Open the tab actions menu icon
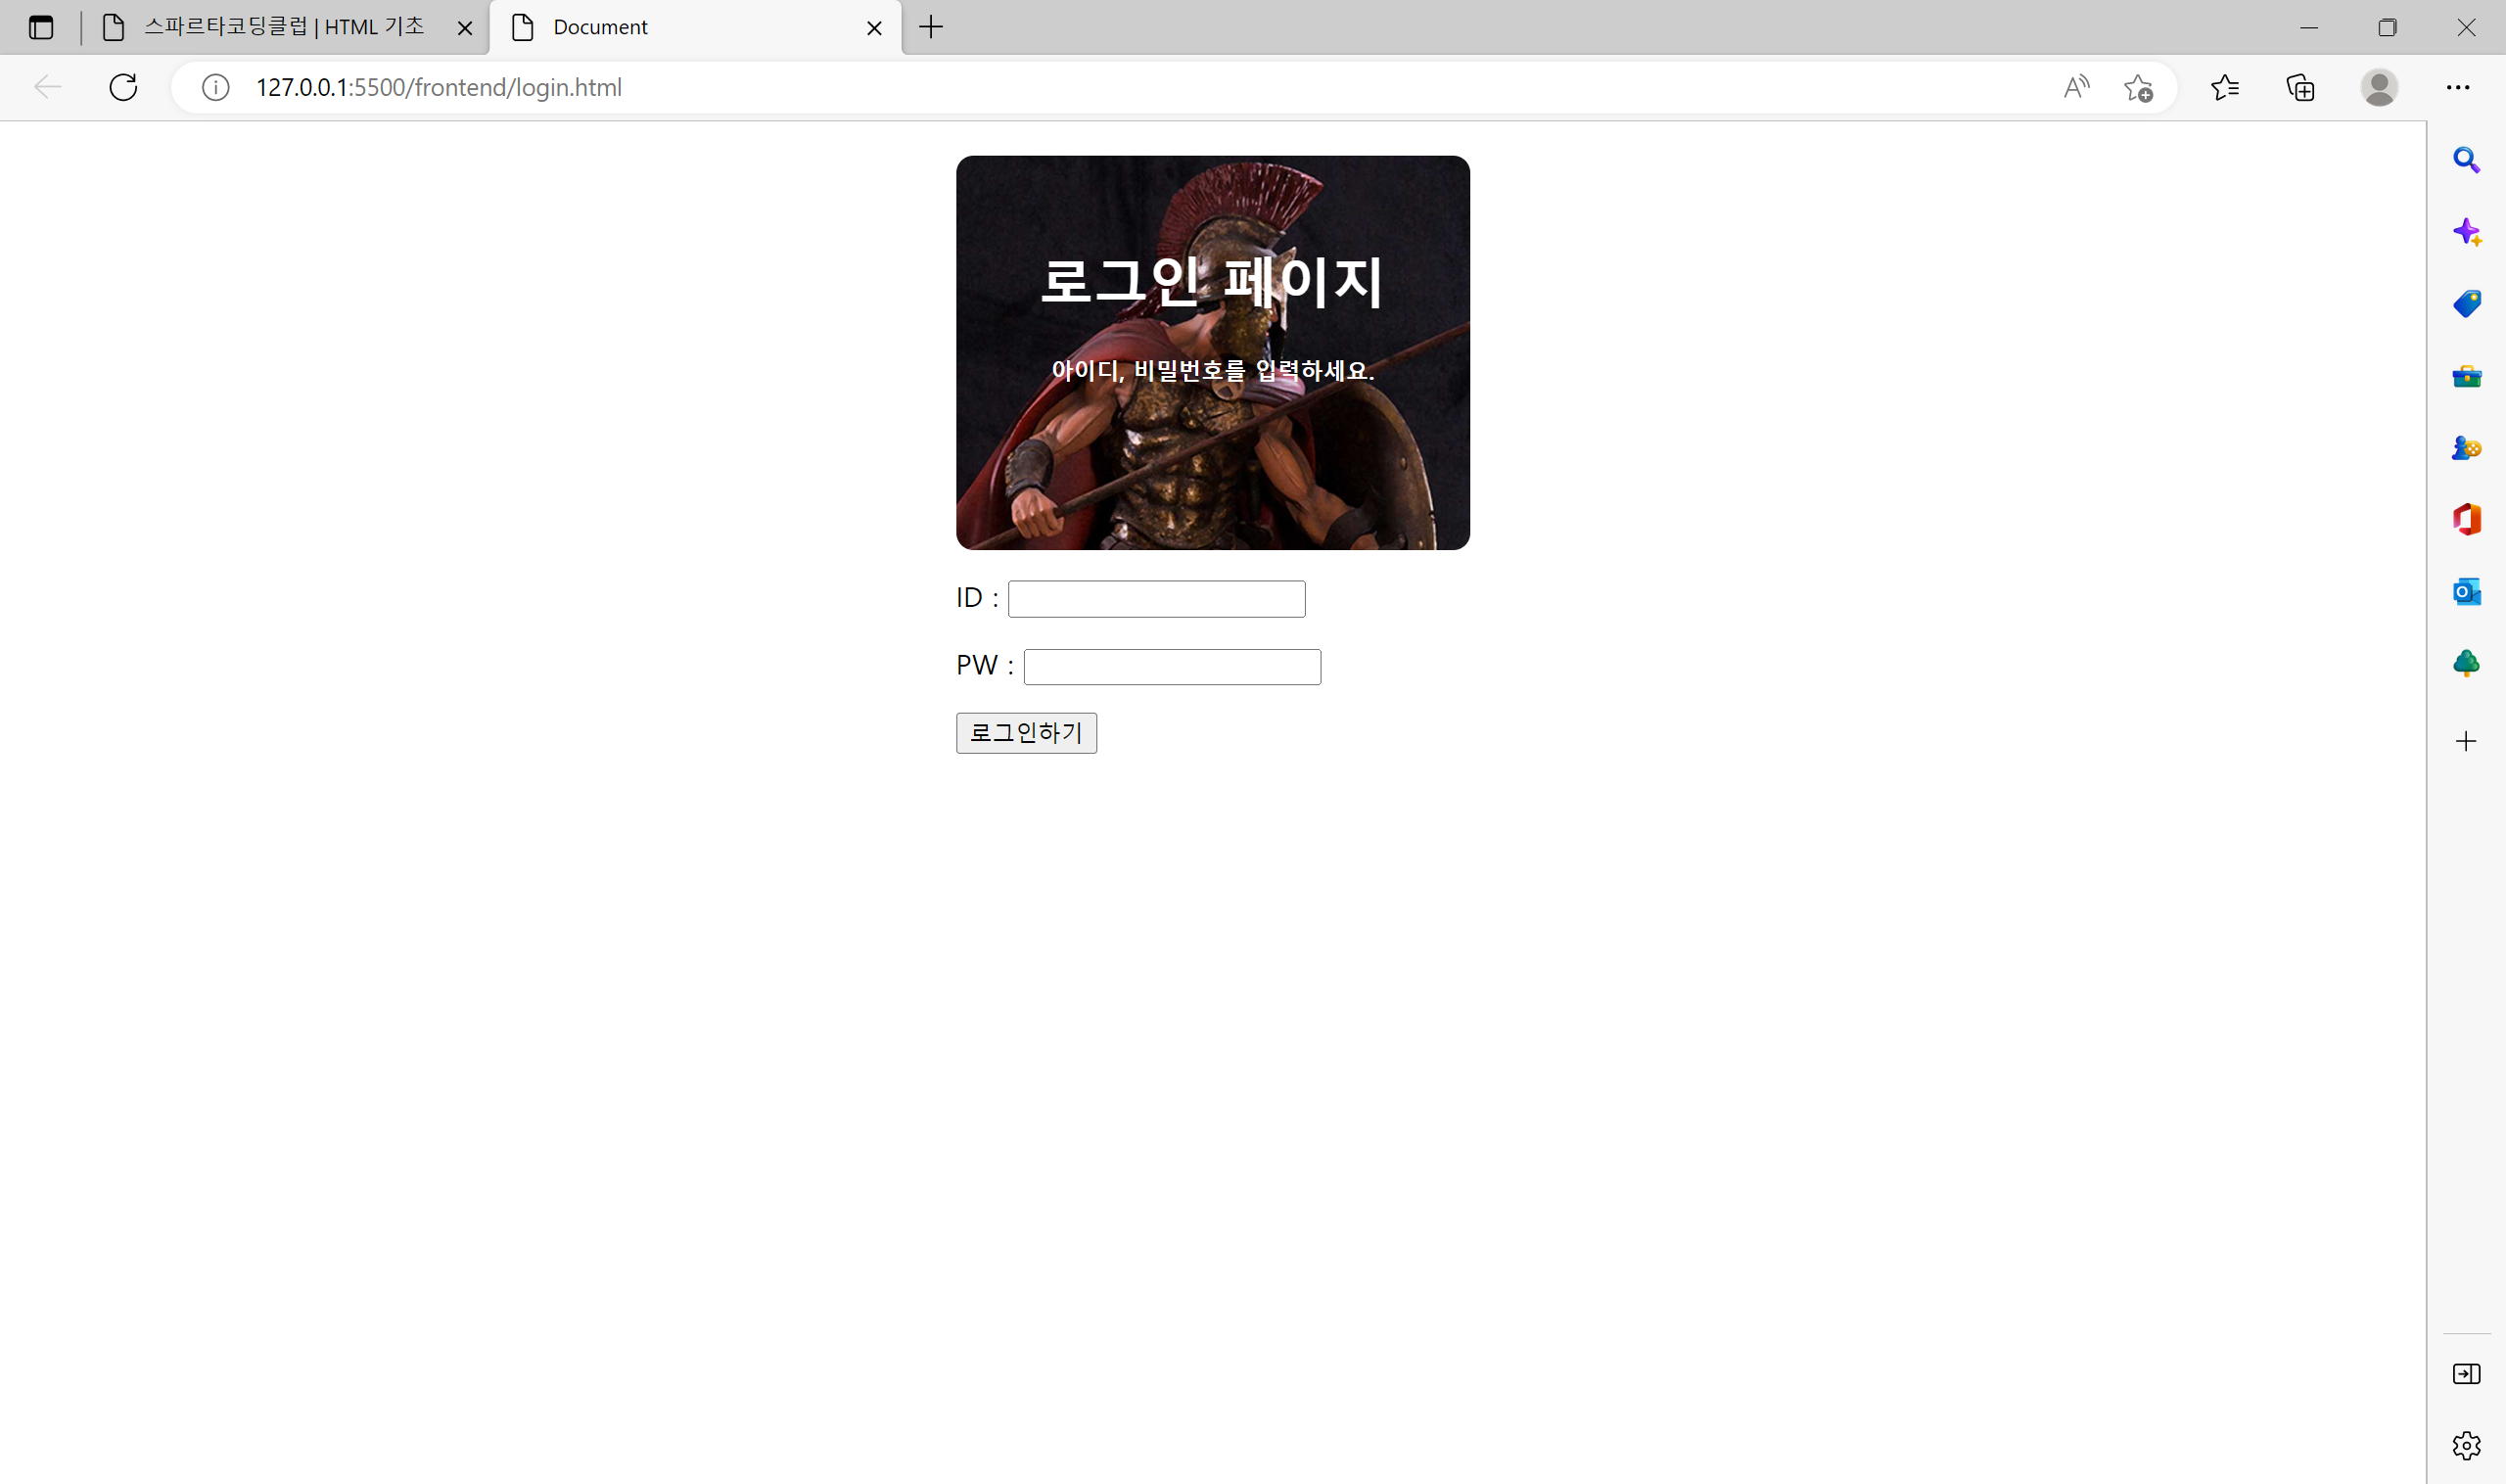Image resolution: width=2506 pixels, height=1484 pixels. tap(41, 27)
